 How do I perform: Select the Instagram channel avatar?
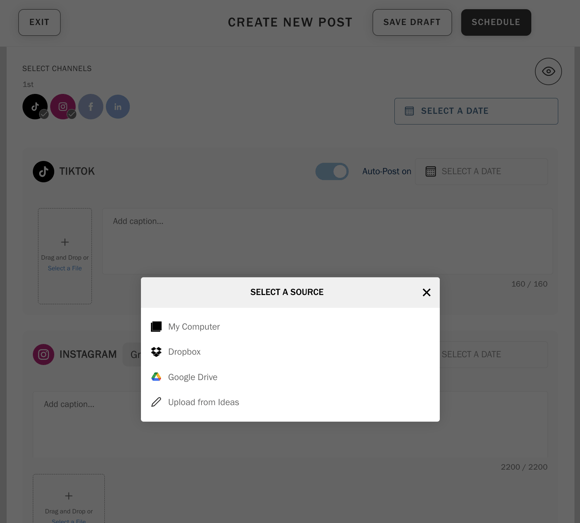tap(63, 107)
